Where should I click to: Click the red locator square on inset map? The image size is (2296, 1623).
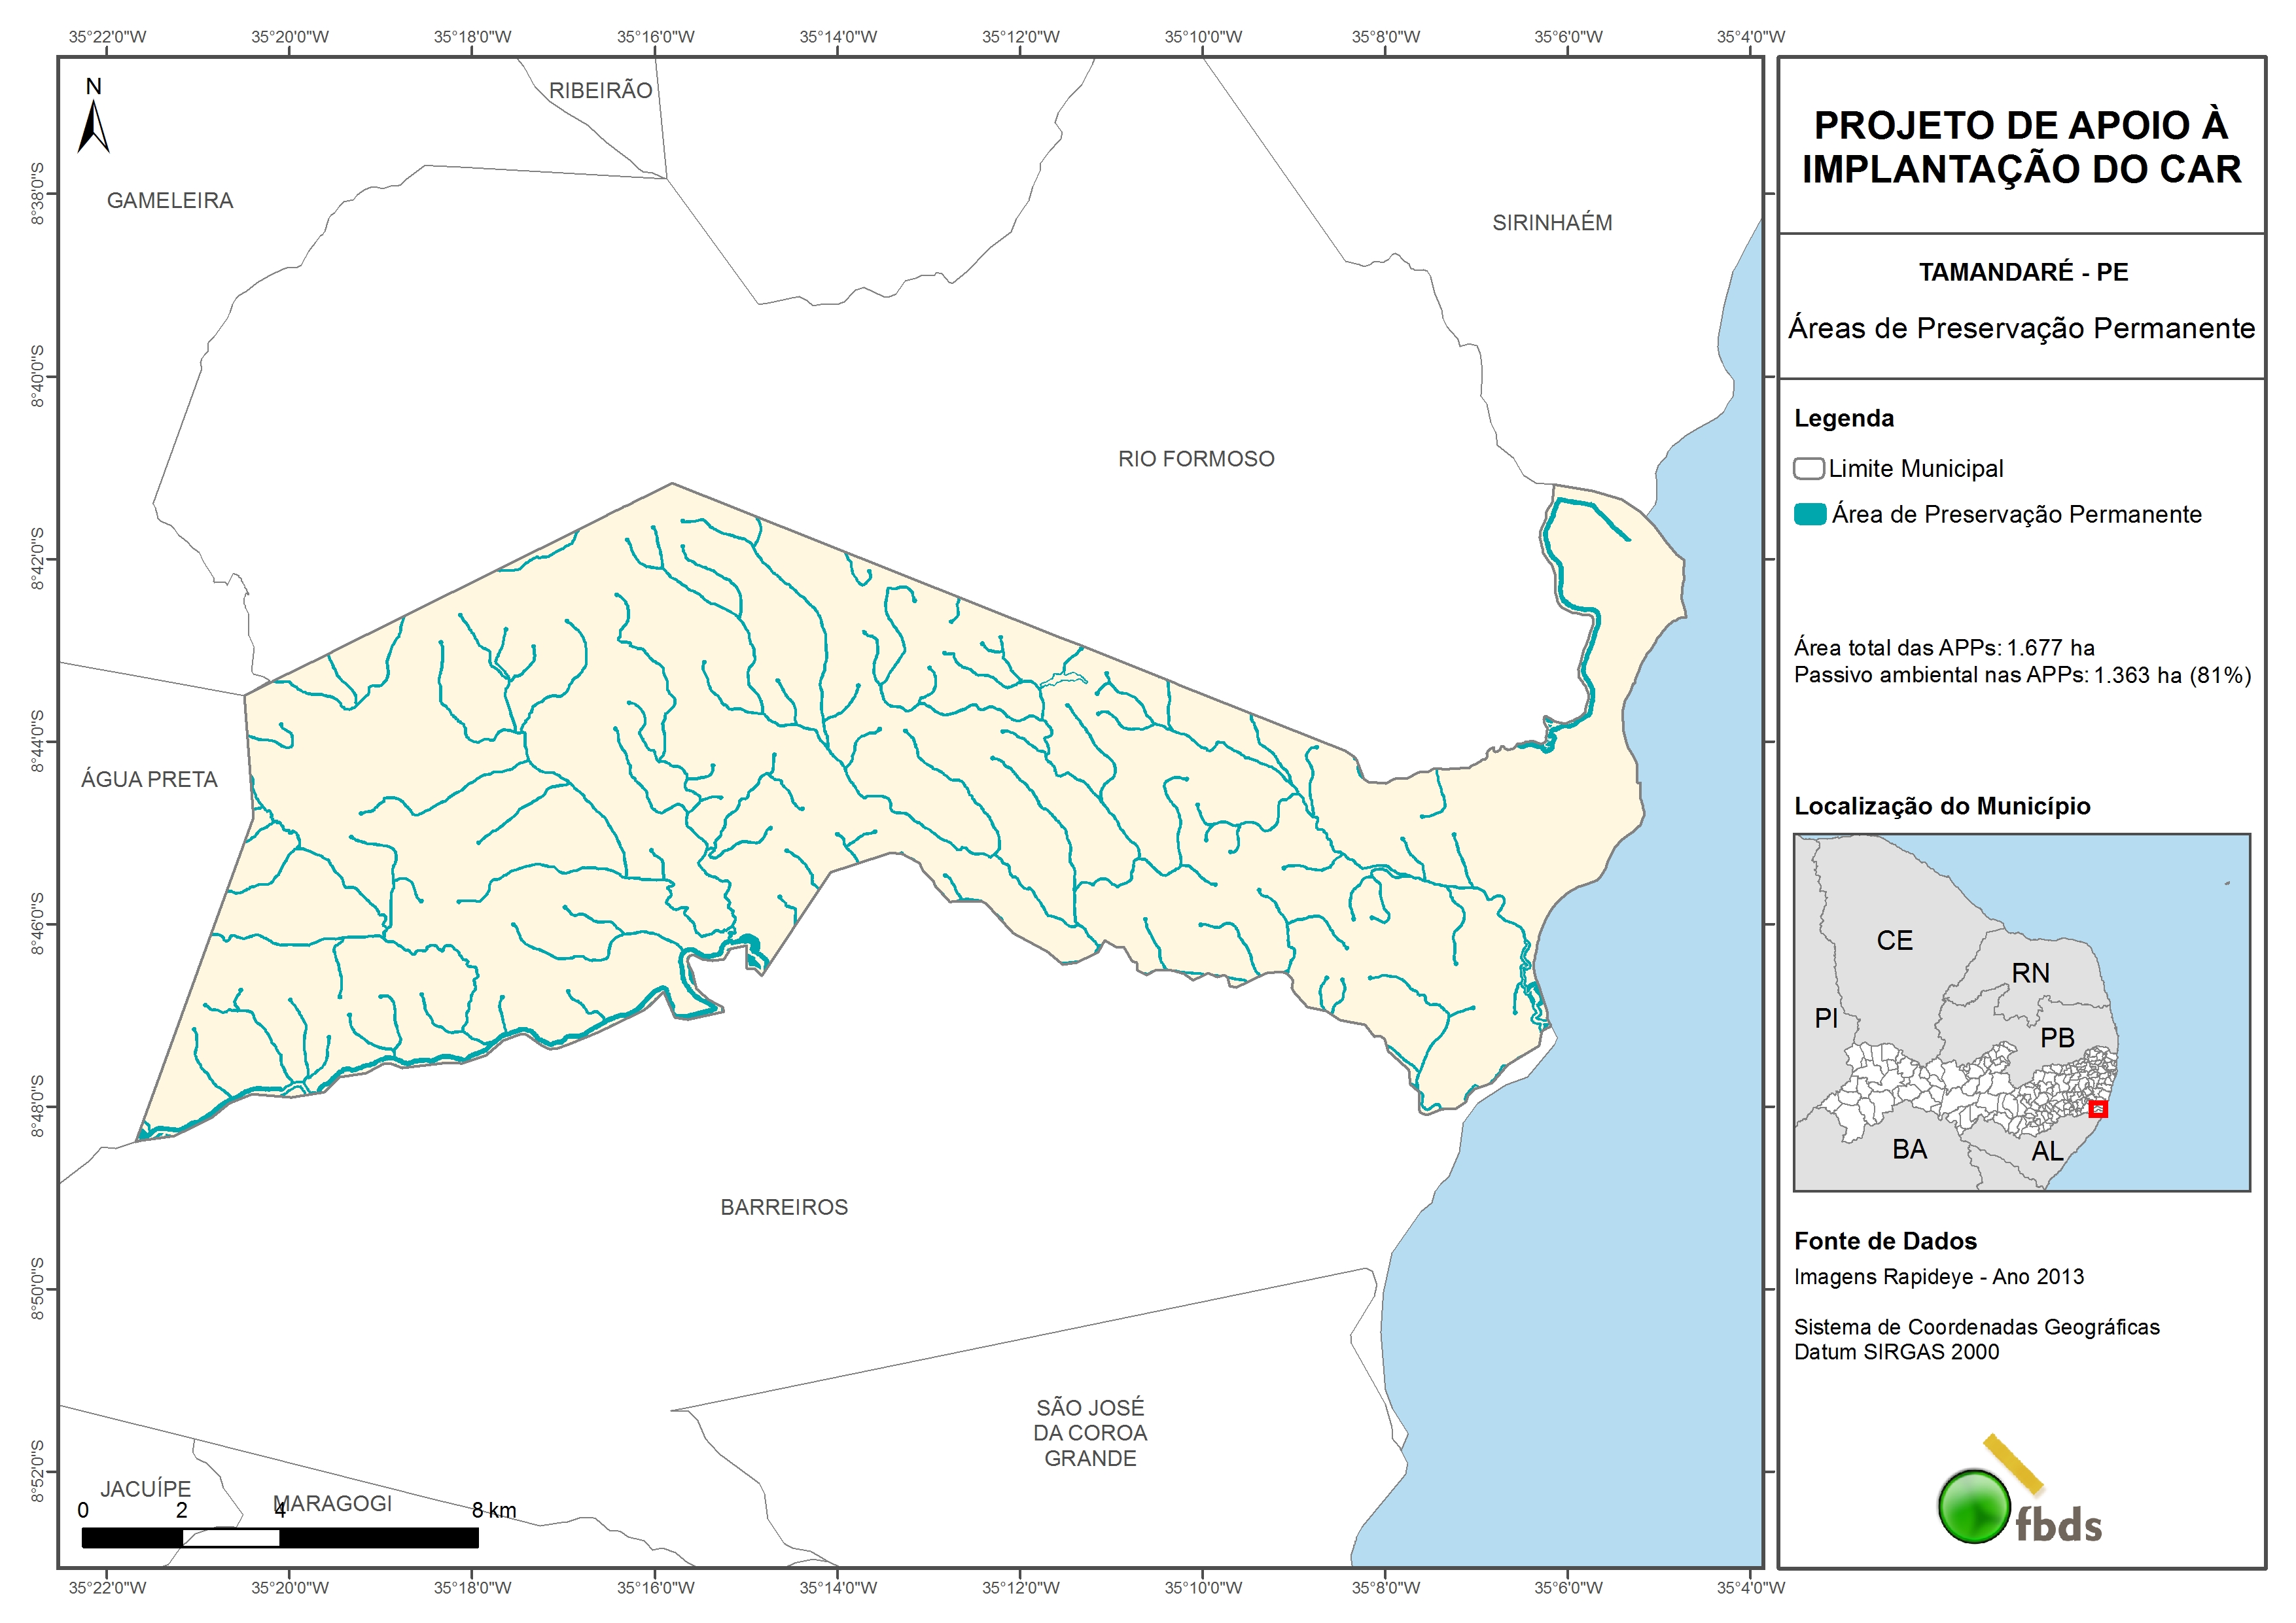coord(2098,1108)
